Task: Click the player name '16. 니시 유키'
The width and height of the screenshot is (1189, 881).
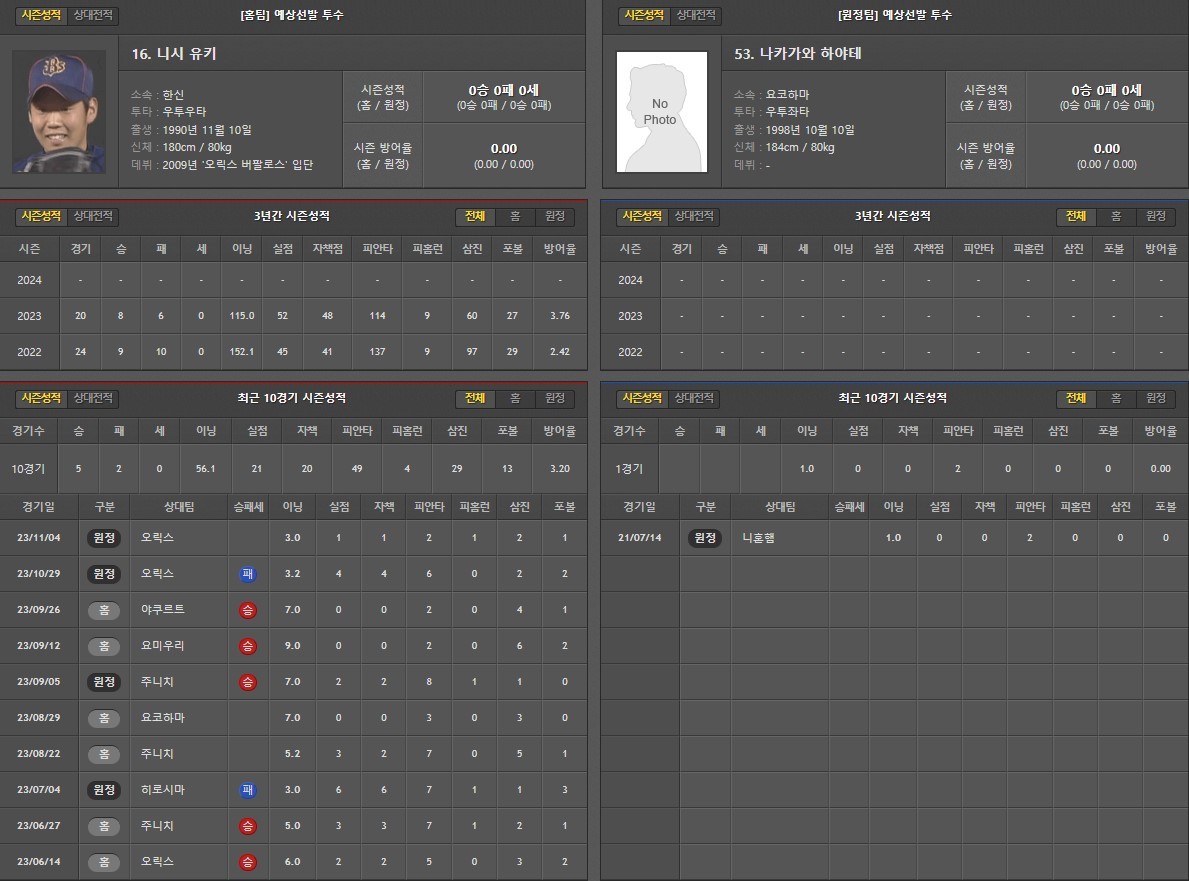Action: click(174, 54)
